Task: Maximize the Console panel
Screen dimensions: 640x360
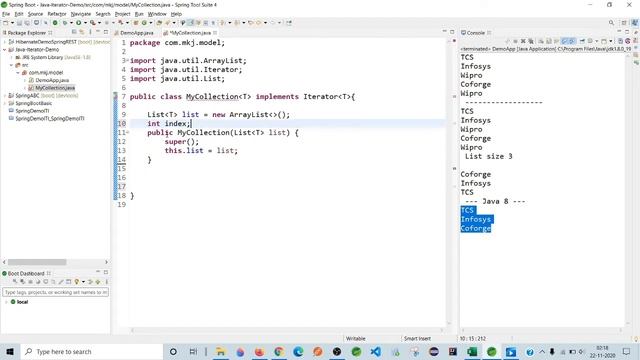Action: click(627, 32)
